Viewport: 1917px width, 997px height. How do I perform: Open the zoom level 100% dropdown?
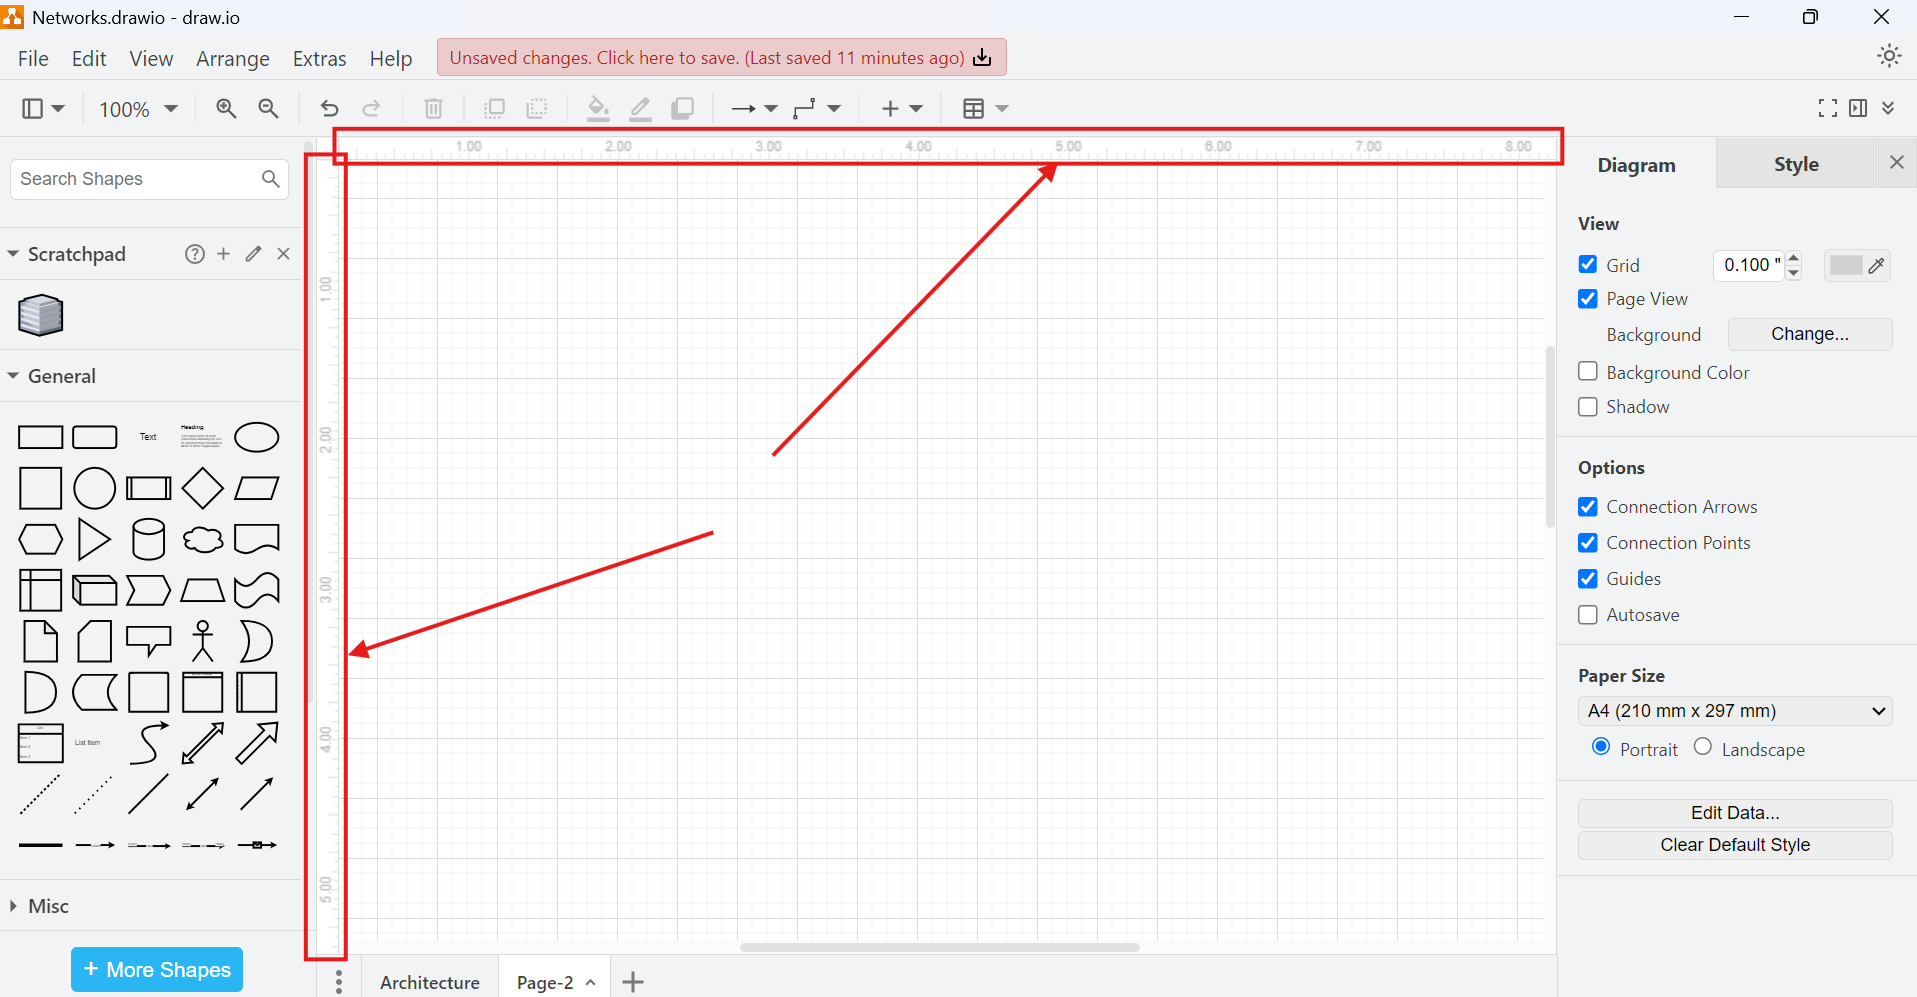137,108
